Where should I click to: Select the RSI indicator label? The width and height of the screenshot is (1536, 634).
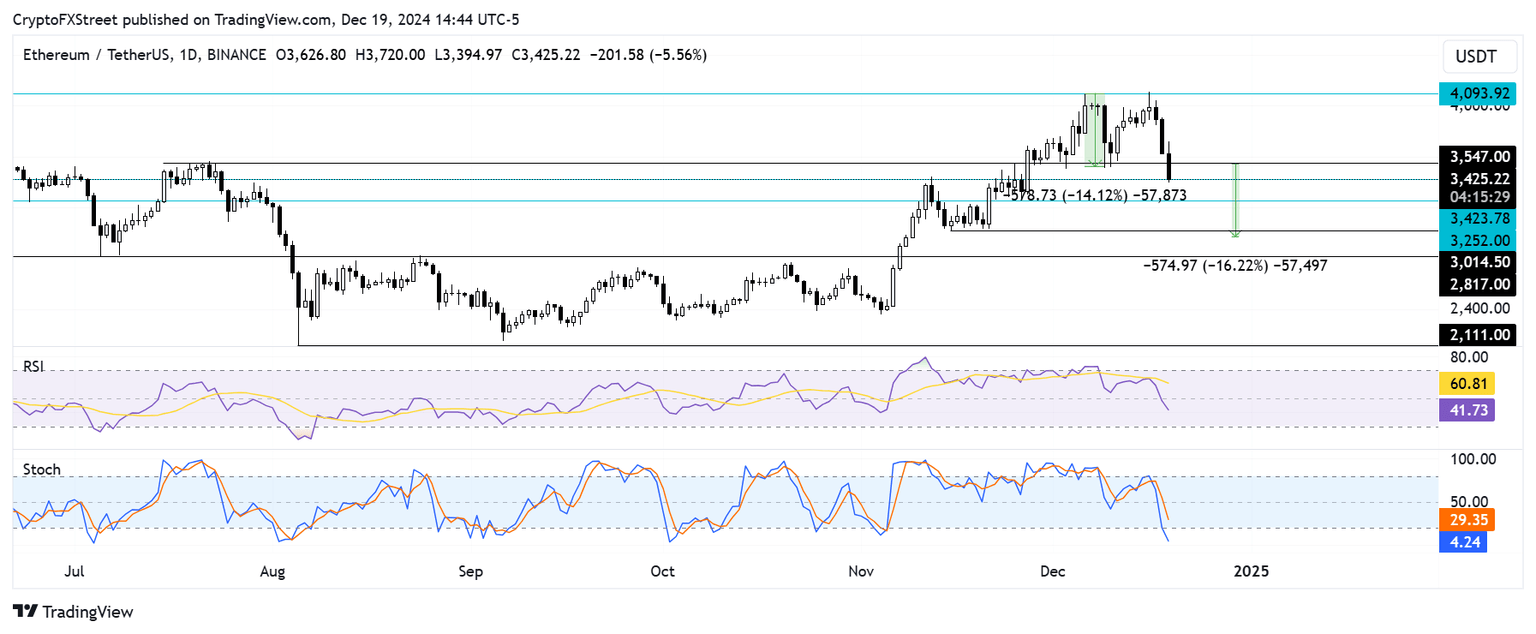[31, 367]
